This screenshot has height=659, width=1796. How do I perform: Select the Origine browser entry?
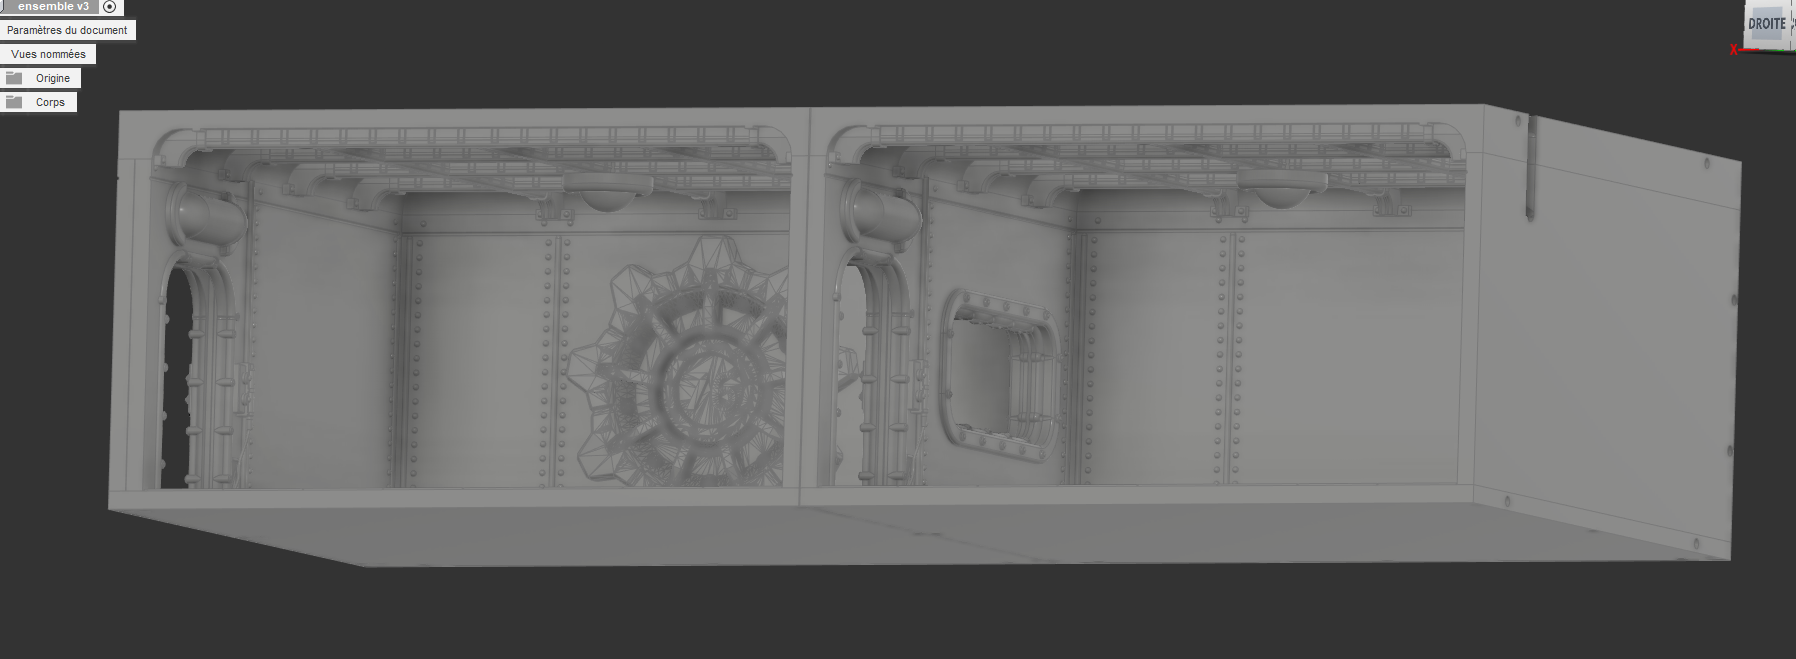53,78
